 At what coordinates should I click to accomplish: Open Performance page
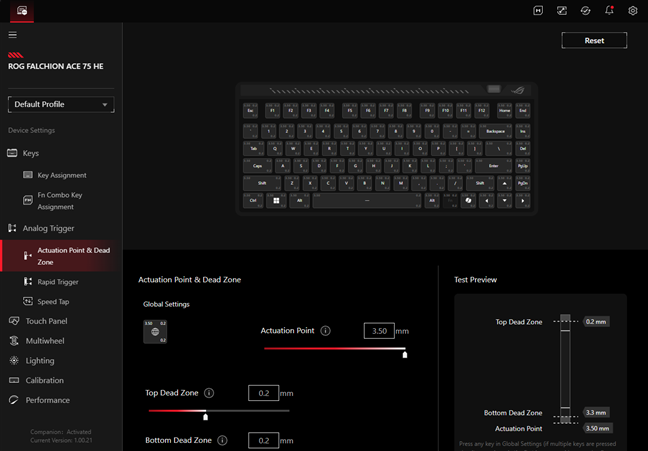coord(48,400)
